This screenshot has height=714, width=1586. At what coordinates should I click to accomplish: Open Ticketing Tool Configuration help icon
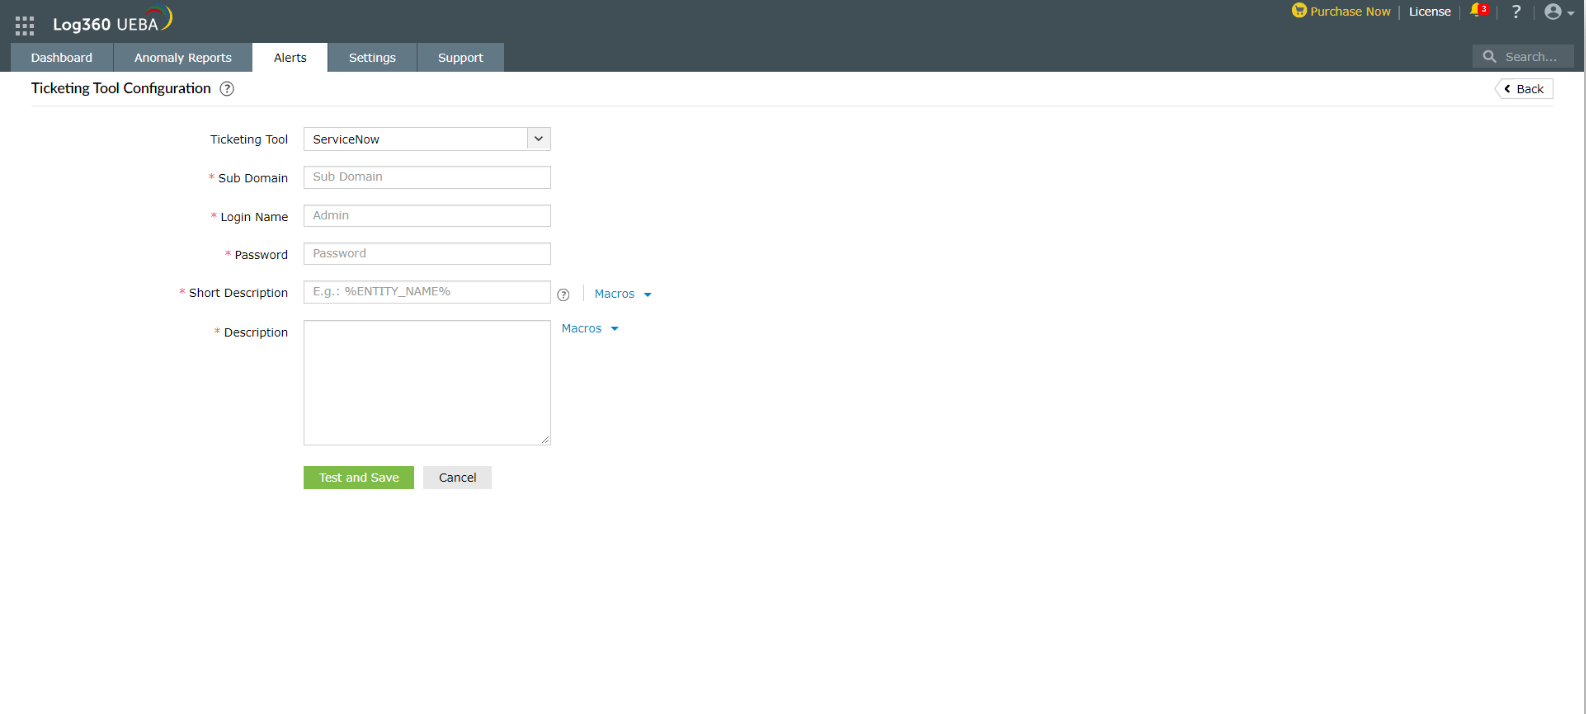click(227, 89)
